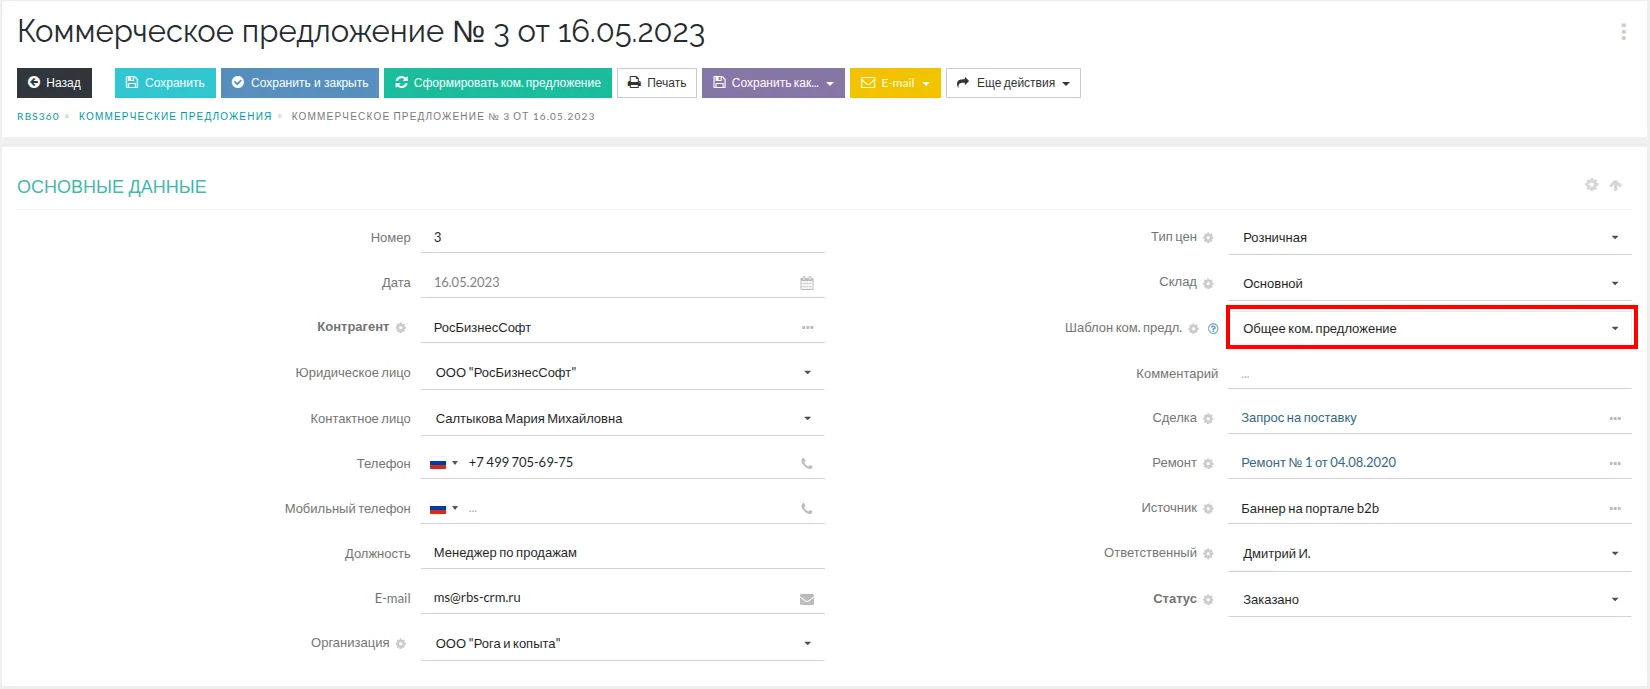Click the gear icon in Основные данные header
Viewport: 1650px width, 689px height.
1591,185
